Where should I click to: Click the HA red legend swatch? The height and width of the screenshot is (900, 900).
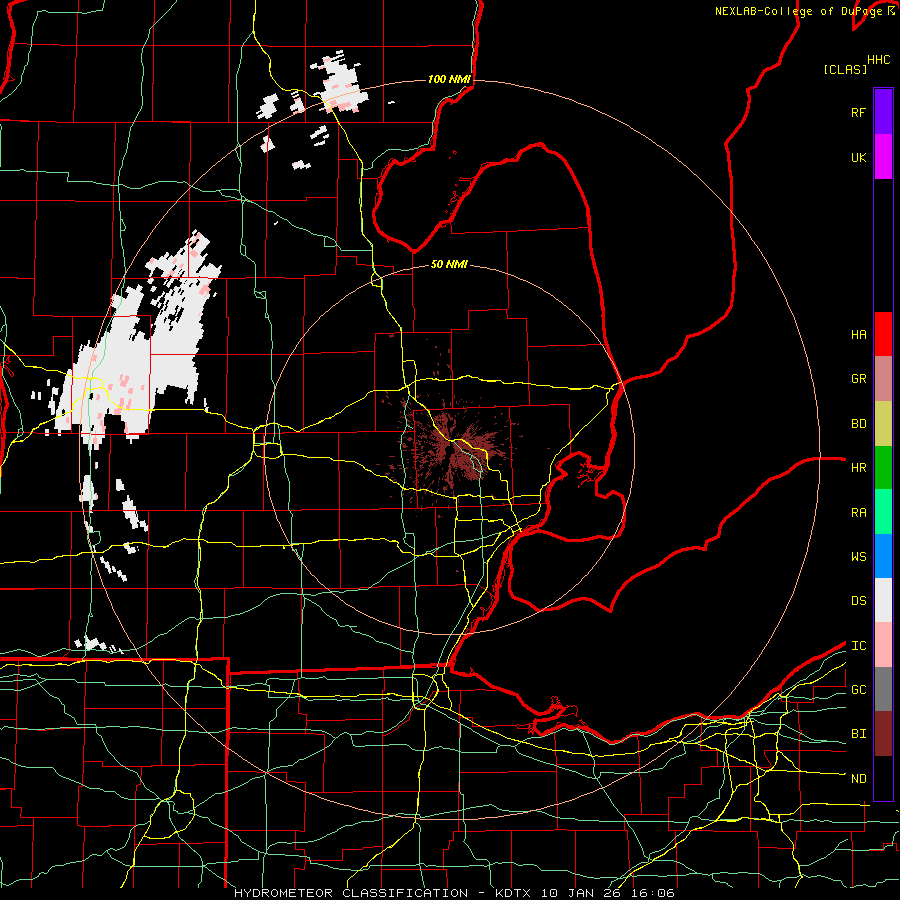click(x=883, y=334)
